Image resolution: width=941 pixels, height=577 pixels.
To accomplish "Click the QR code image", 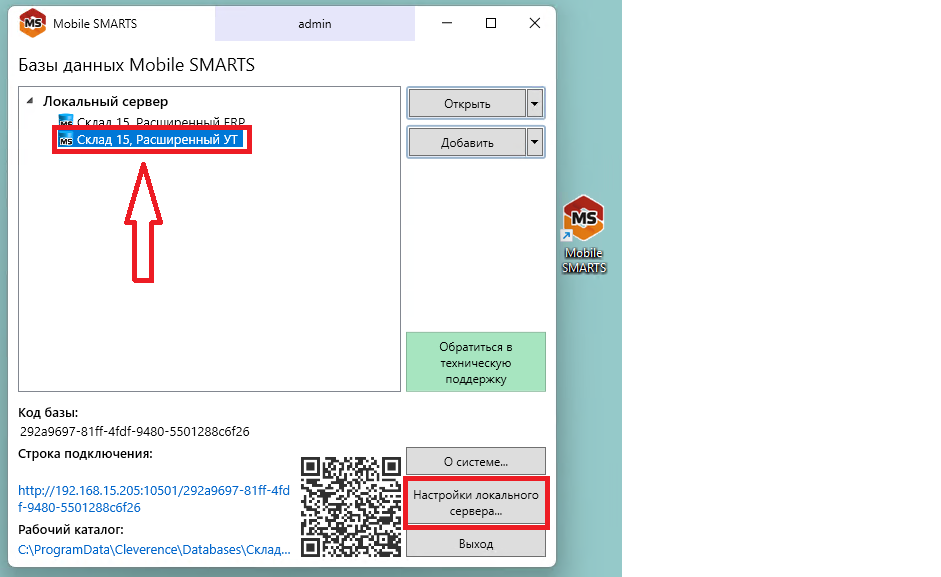I will coord(350,505).
